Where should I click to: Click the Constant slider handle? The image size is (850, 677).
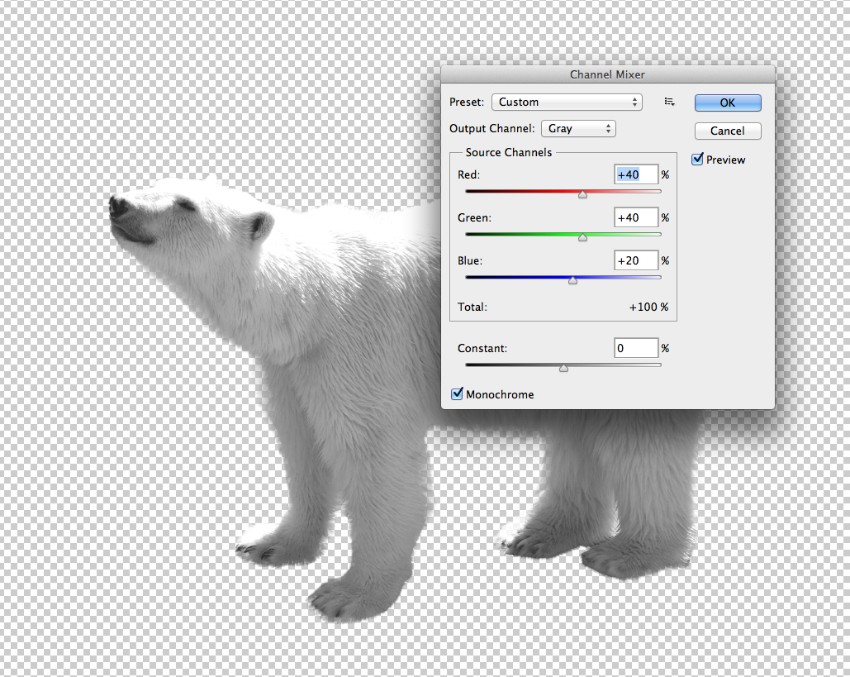pos(564,367)
